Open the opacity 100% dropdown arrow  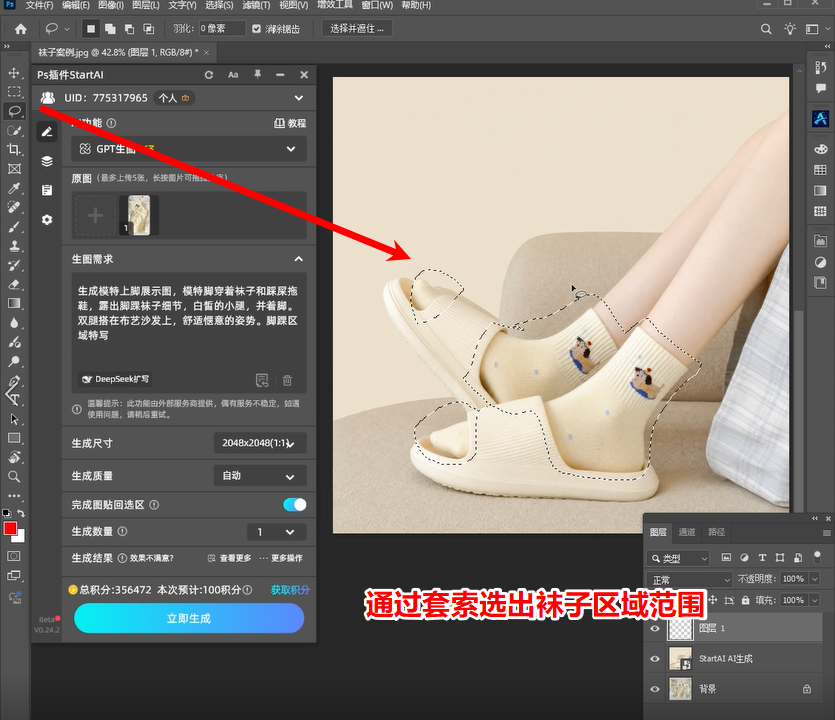pos(815,579)
